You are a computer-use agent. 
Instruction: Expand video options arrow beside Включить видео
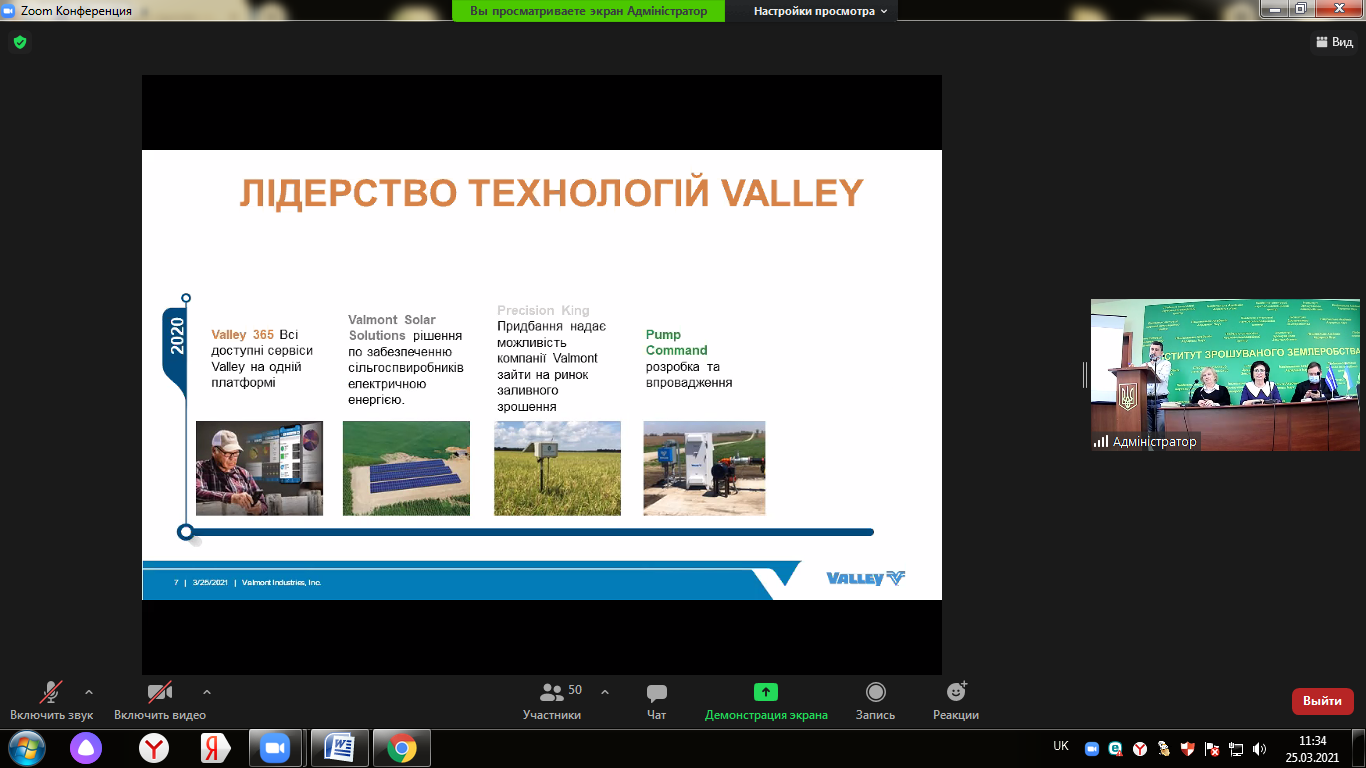(x=207, y=691)
